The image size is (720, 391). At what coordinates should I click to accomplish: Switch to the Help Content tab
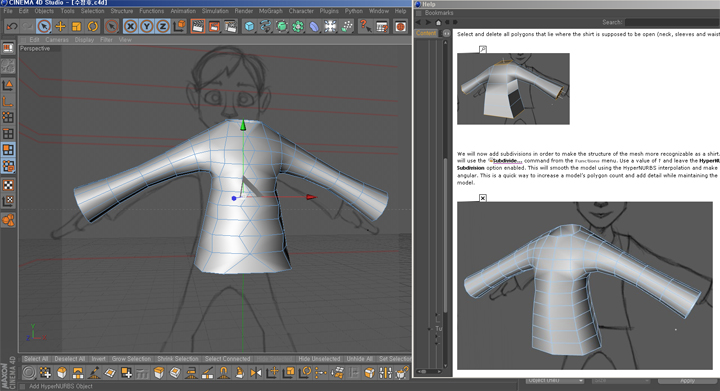coord(426,33)
